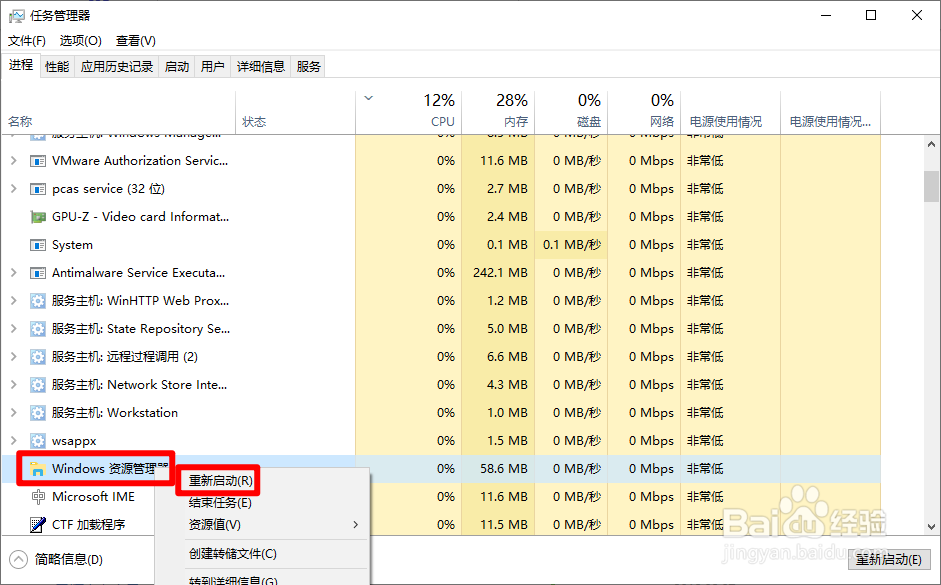Click the 58.6 MB memory cell
The image size is (941, 585).
click(498, 469)
